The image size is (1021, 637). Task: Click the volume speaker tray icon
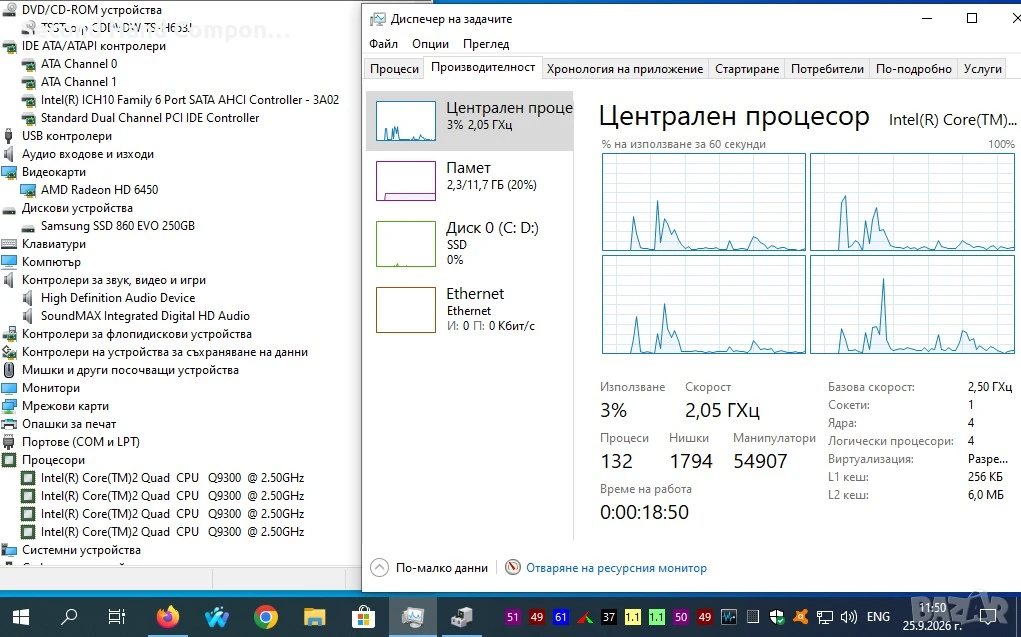[x=848, y=616]
